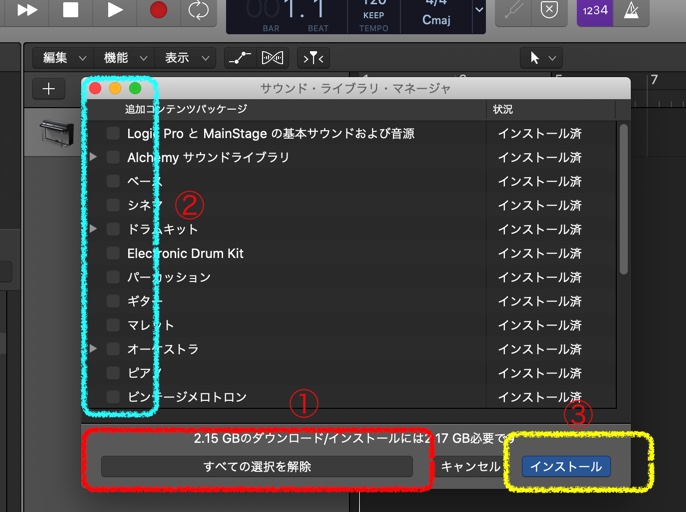Image resolution: width=686 pixels, height=512 pixels.
Task: Open the 機能 menu
Action: coord(125,58)
